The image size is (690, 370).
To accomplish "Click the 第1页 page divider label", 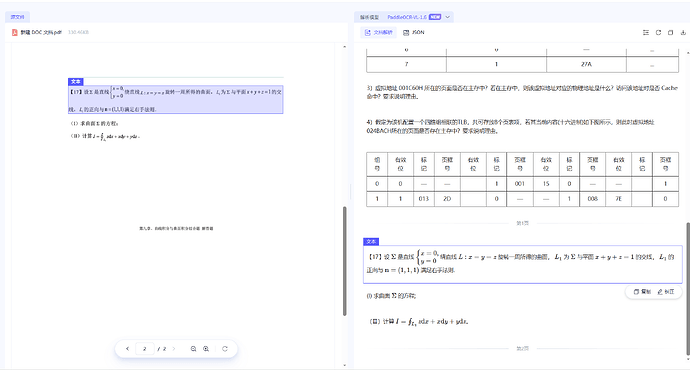I will coord(522,223).
